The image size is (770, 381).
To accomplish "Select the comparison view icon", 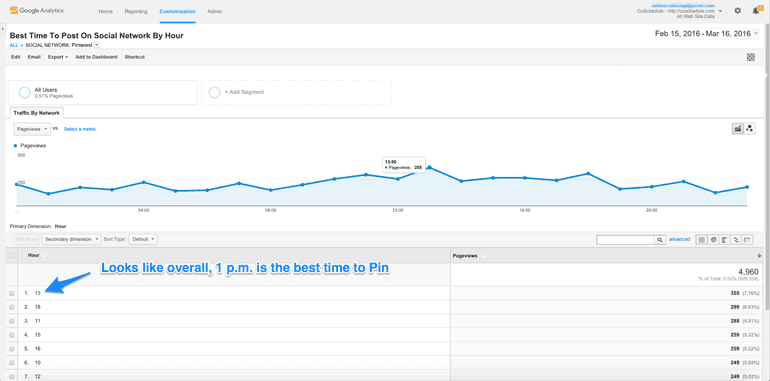I will click(736, 240).
